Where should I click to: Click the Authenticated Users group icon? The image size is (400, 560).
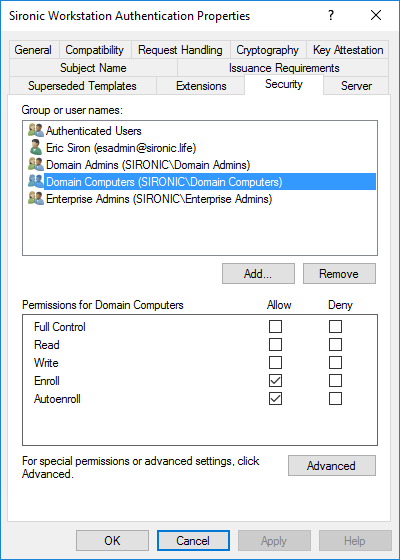click(x=36, y=131)
